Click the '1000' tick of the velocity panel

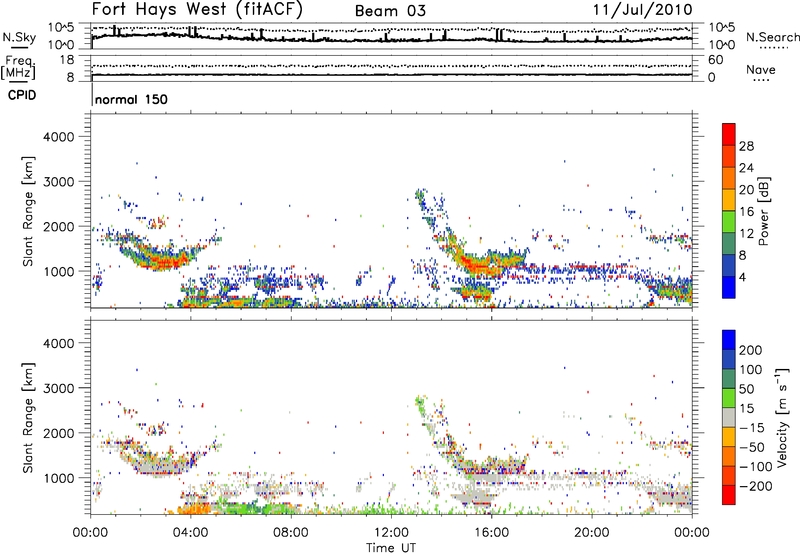pyautogui.click(x=59, y=478)
